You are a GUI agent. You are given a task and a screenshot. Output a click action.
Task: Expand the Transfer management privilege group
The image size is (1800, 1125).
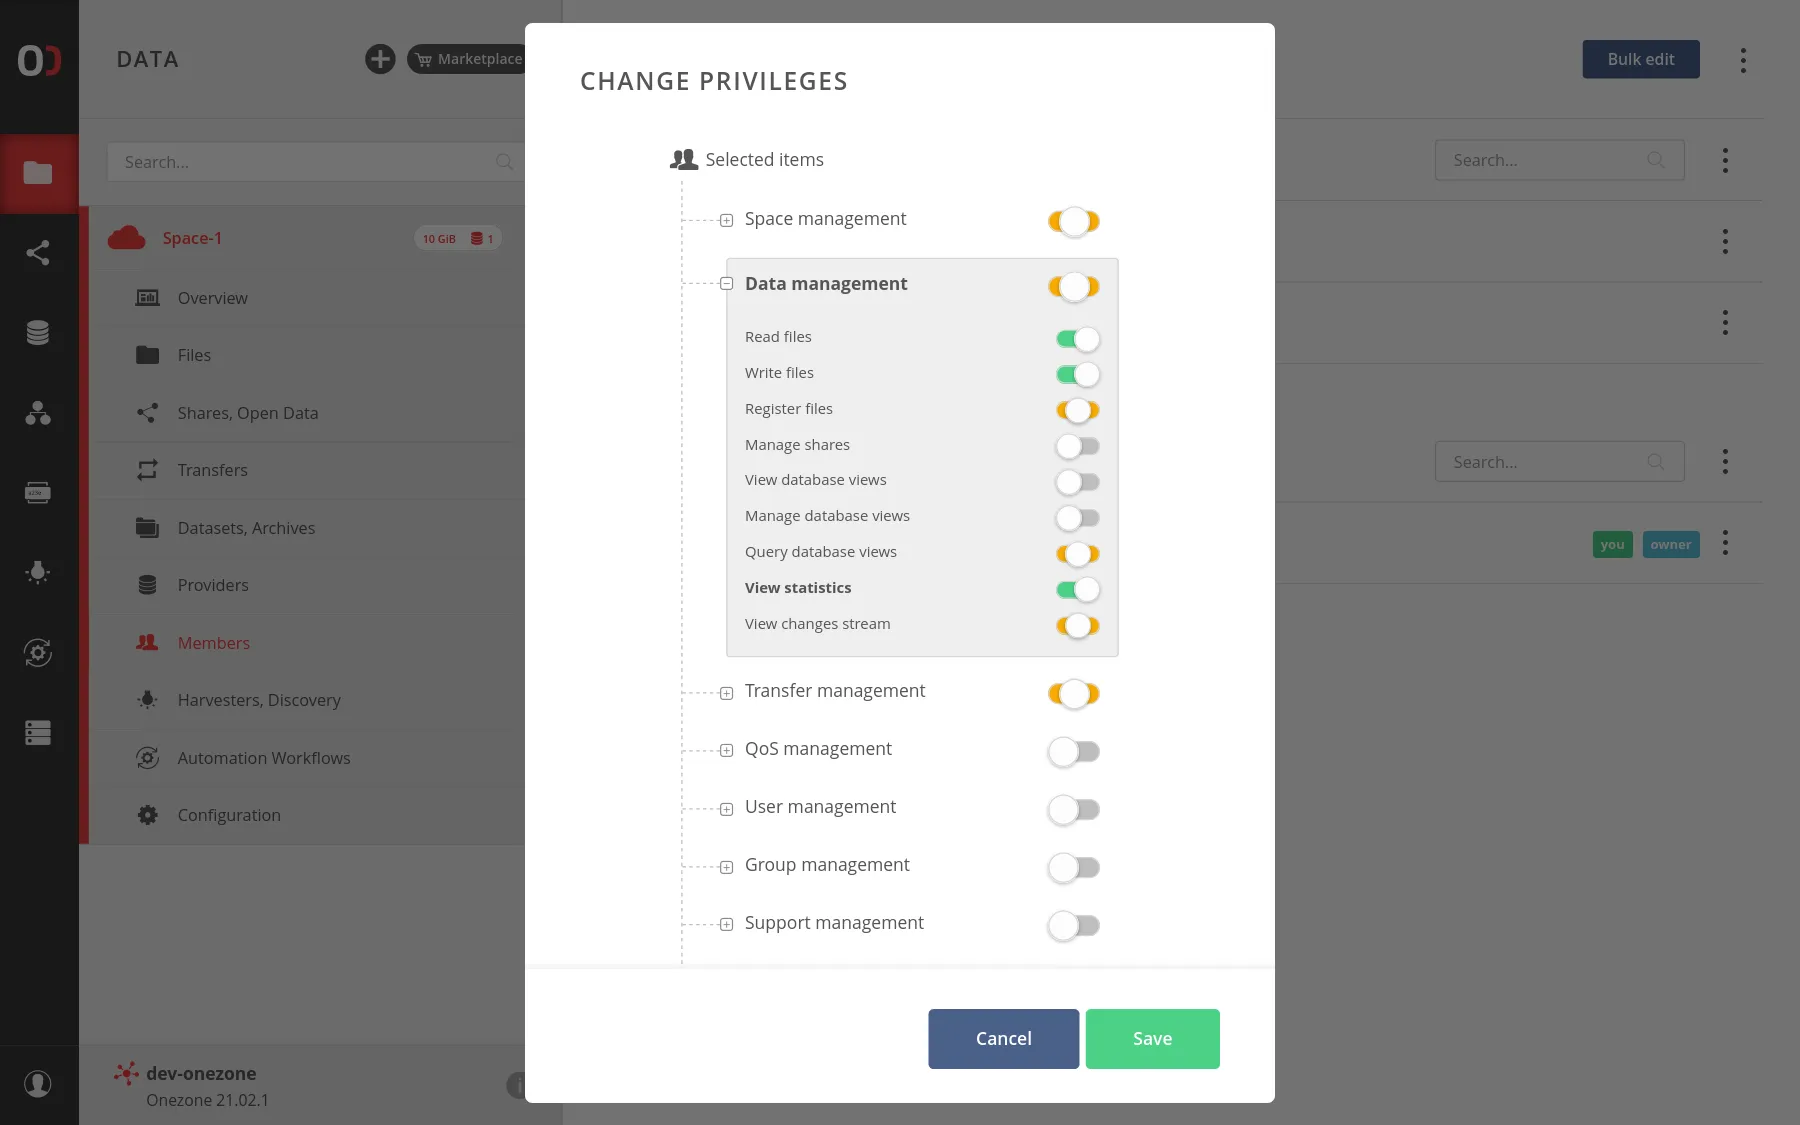click(x=727, y=693)
